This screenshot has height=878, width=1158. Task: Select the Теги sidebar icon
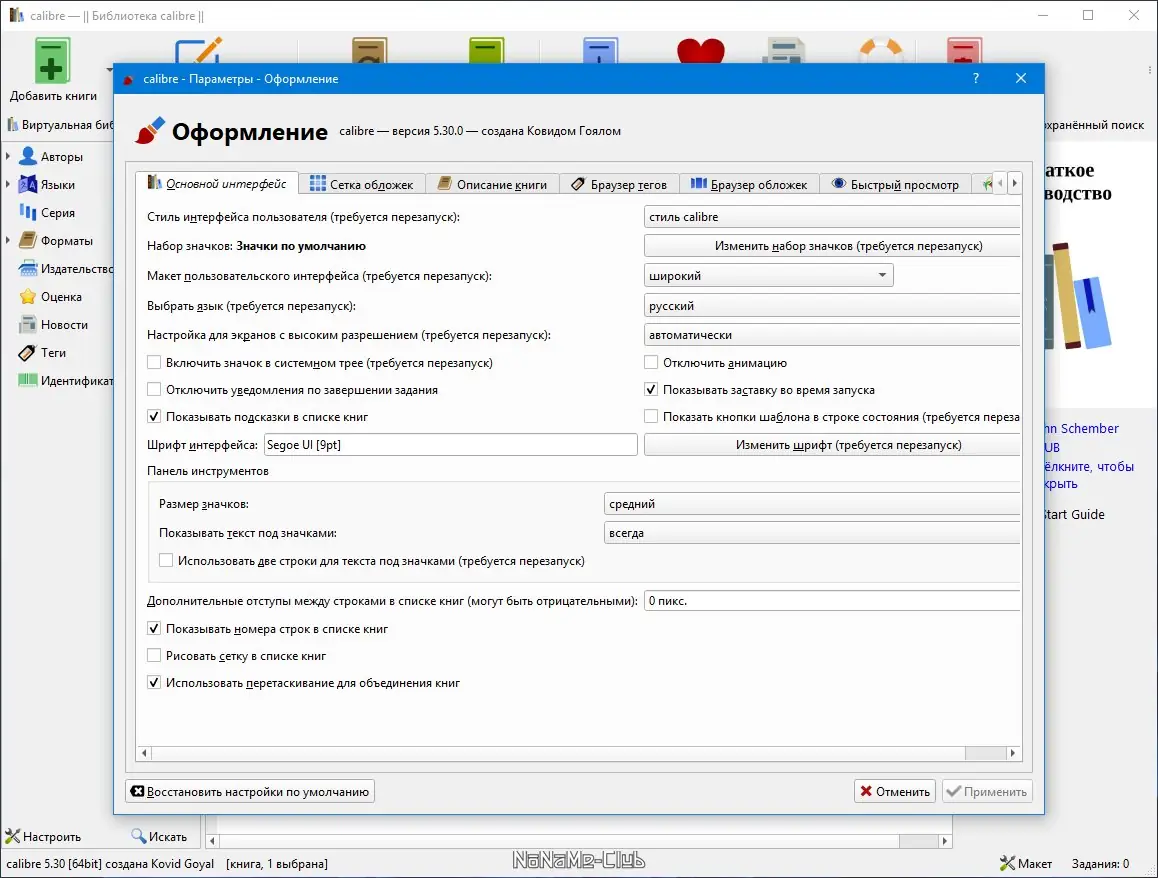tap(27, 352)
